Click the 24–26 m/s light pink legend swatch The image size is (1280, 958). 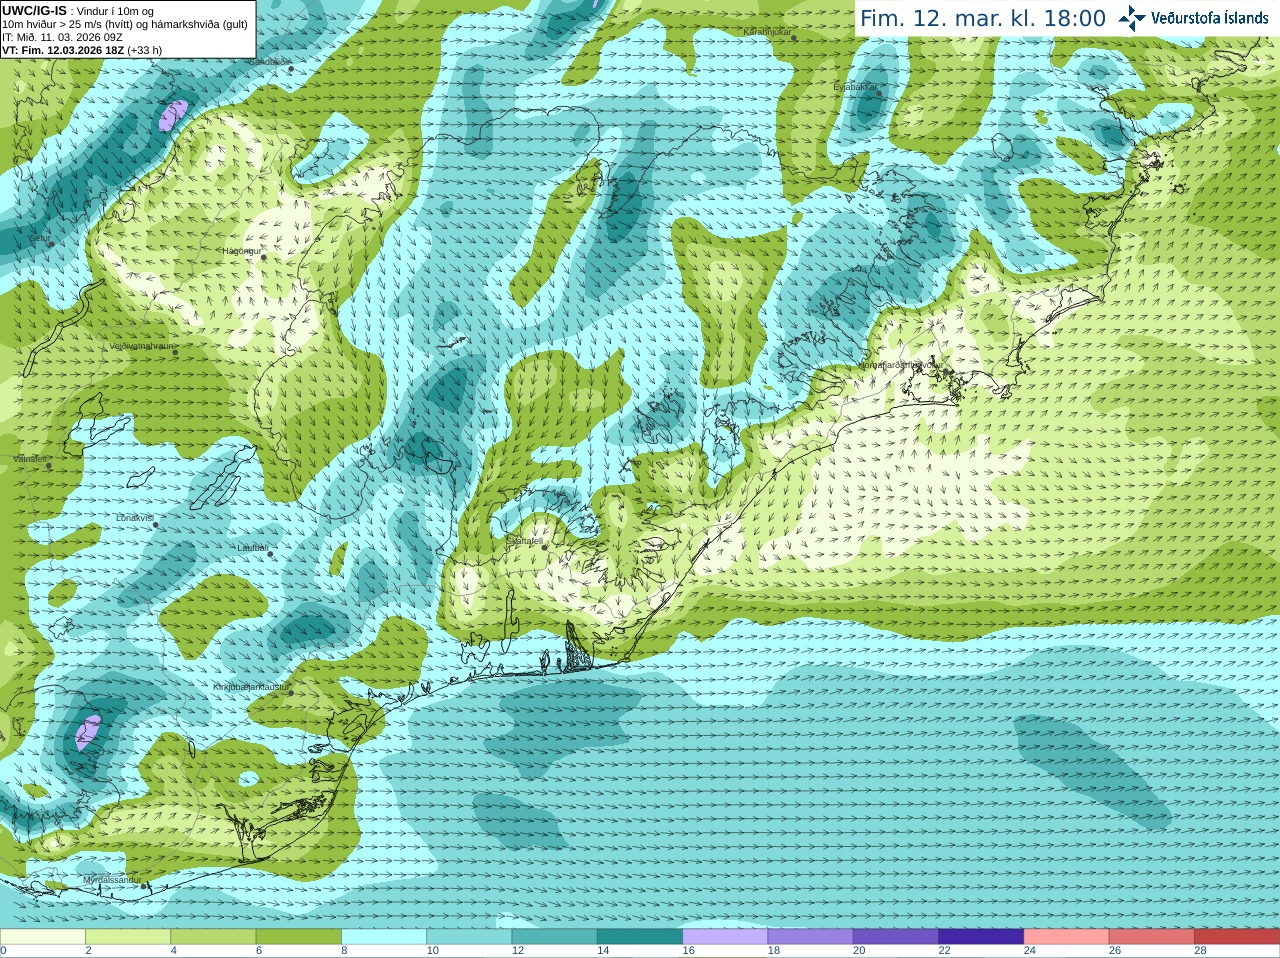coord(1067,937)
